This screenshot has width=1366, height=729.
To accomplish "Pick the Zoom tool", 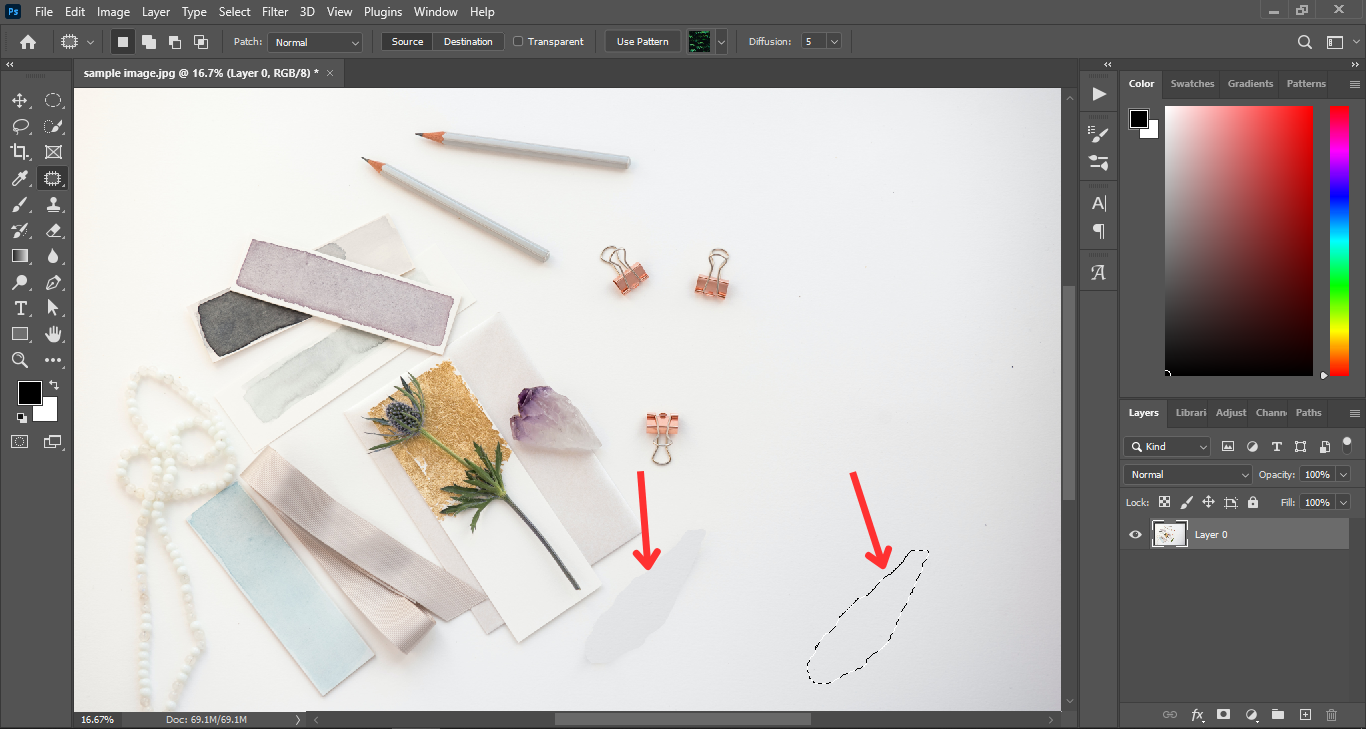I will click(x=20, y=360).
